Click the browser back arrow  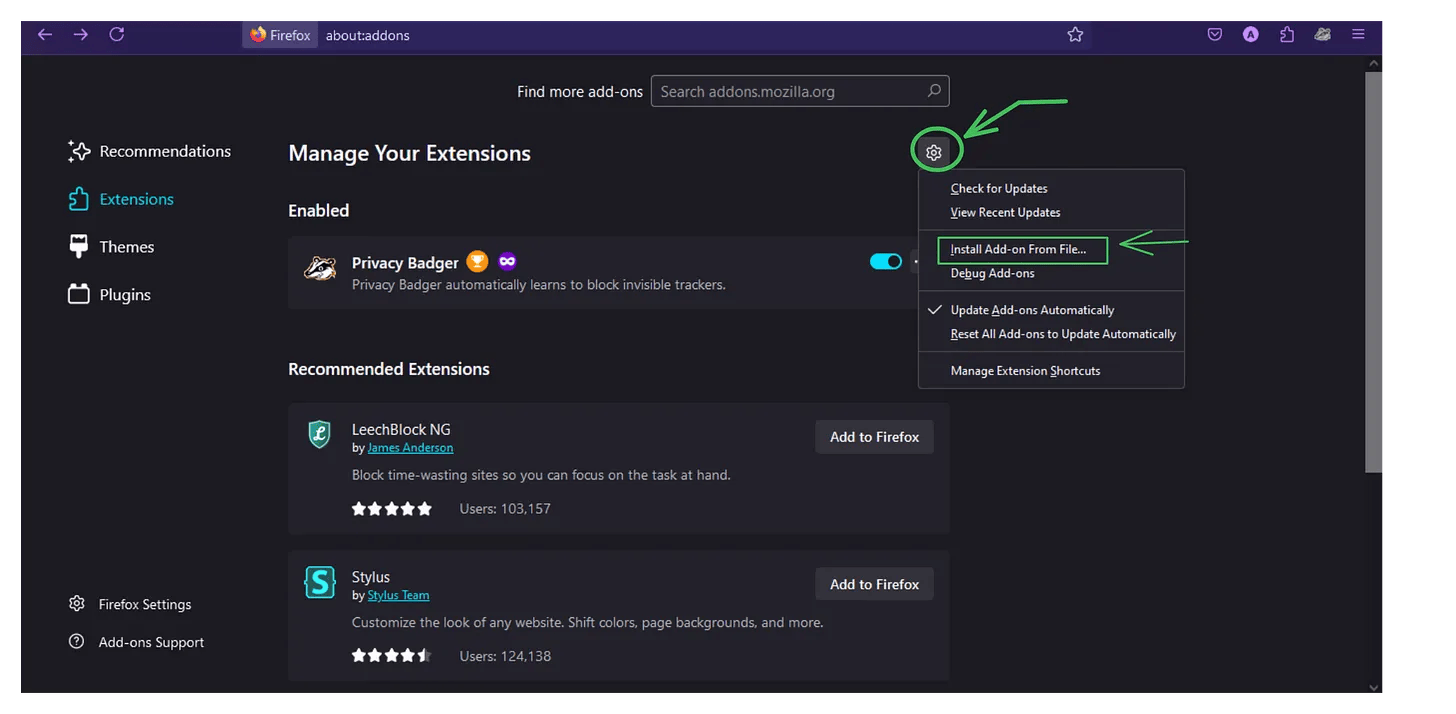coord(45,35)
